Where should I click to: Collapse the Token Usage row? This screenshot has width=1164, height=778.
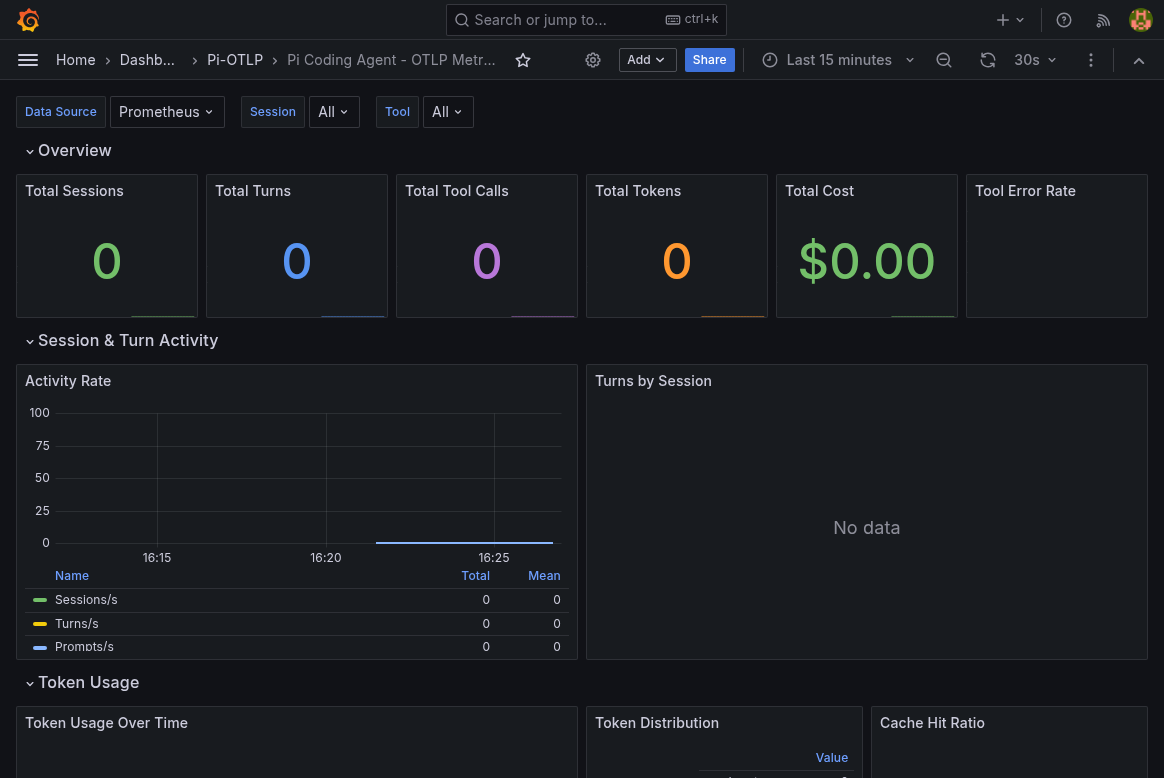(82, 683)
